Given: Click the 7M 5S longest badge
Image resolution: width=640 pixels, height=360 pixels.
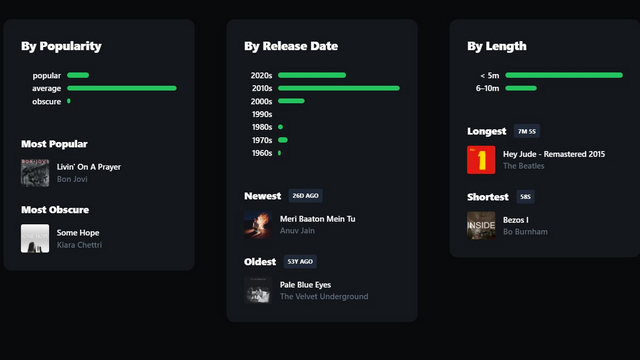Looking at the screenshot, I should (527, 131).
